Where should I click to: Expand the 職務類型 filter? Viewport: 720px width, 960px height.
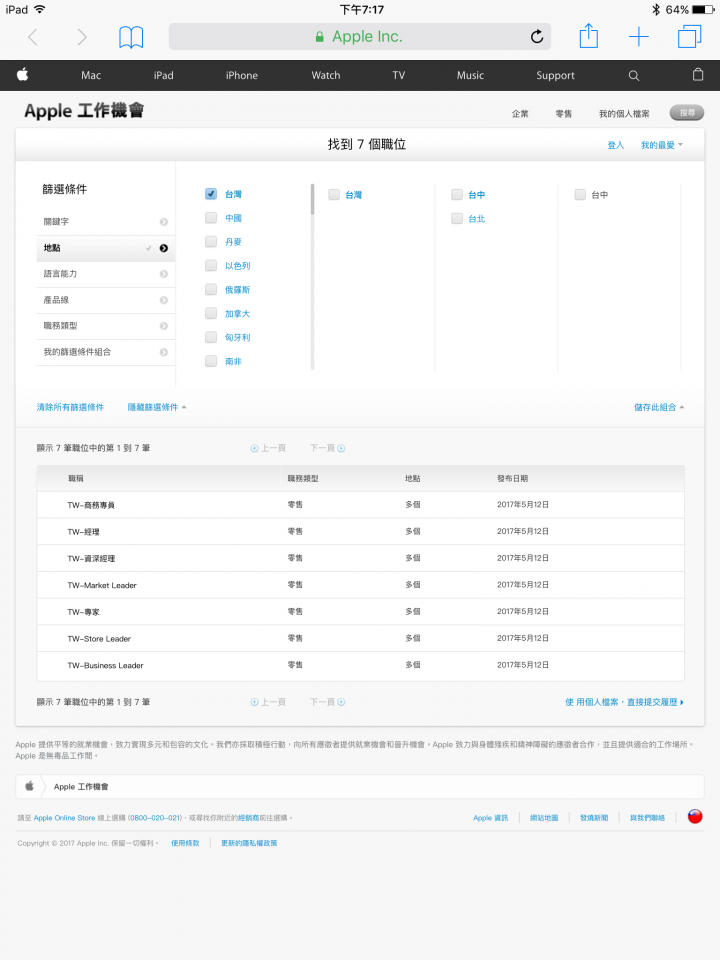pyautogui.click(x=106, y=326)
